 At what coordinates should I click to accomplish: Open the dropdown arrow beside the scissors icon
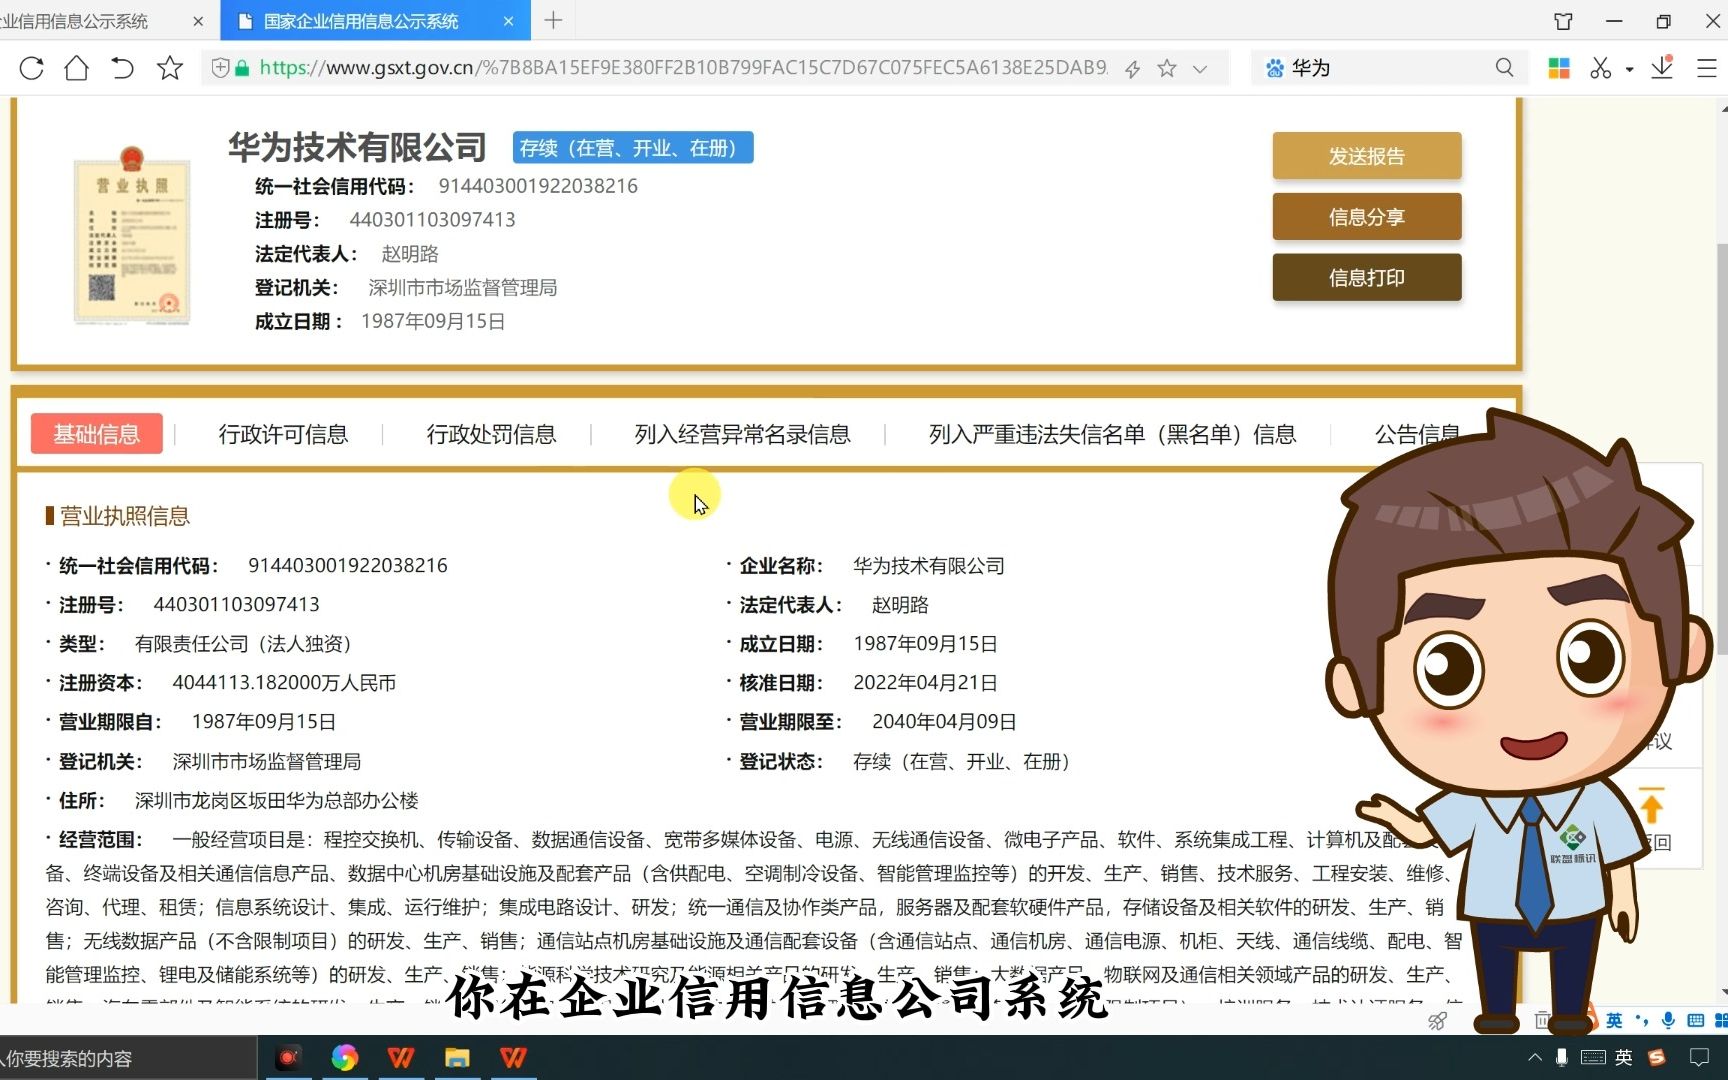[1629, 69]
